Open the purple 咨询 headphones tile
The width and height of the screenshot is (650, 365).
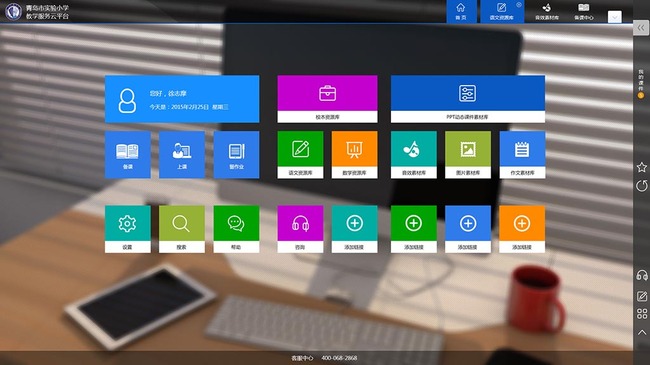(300, 229)
